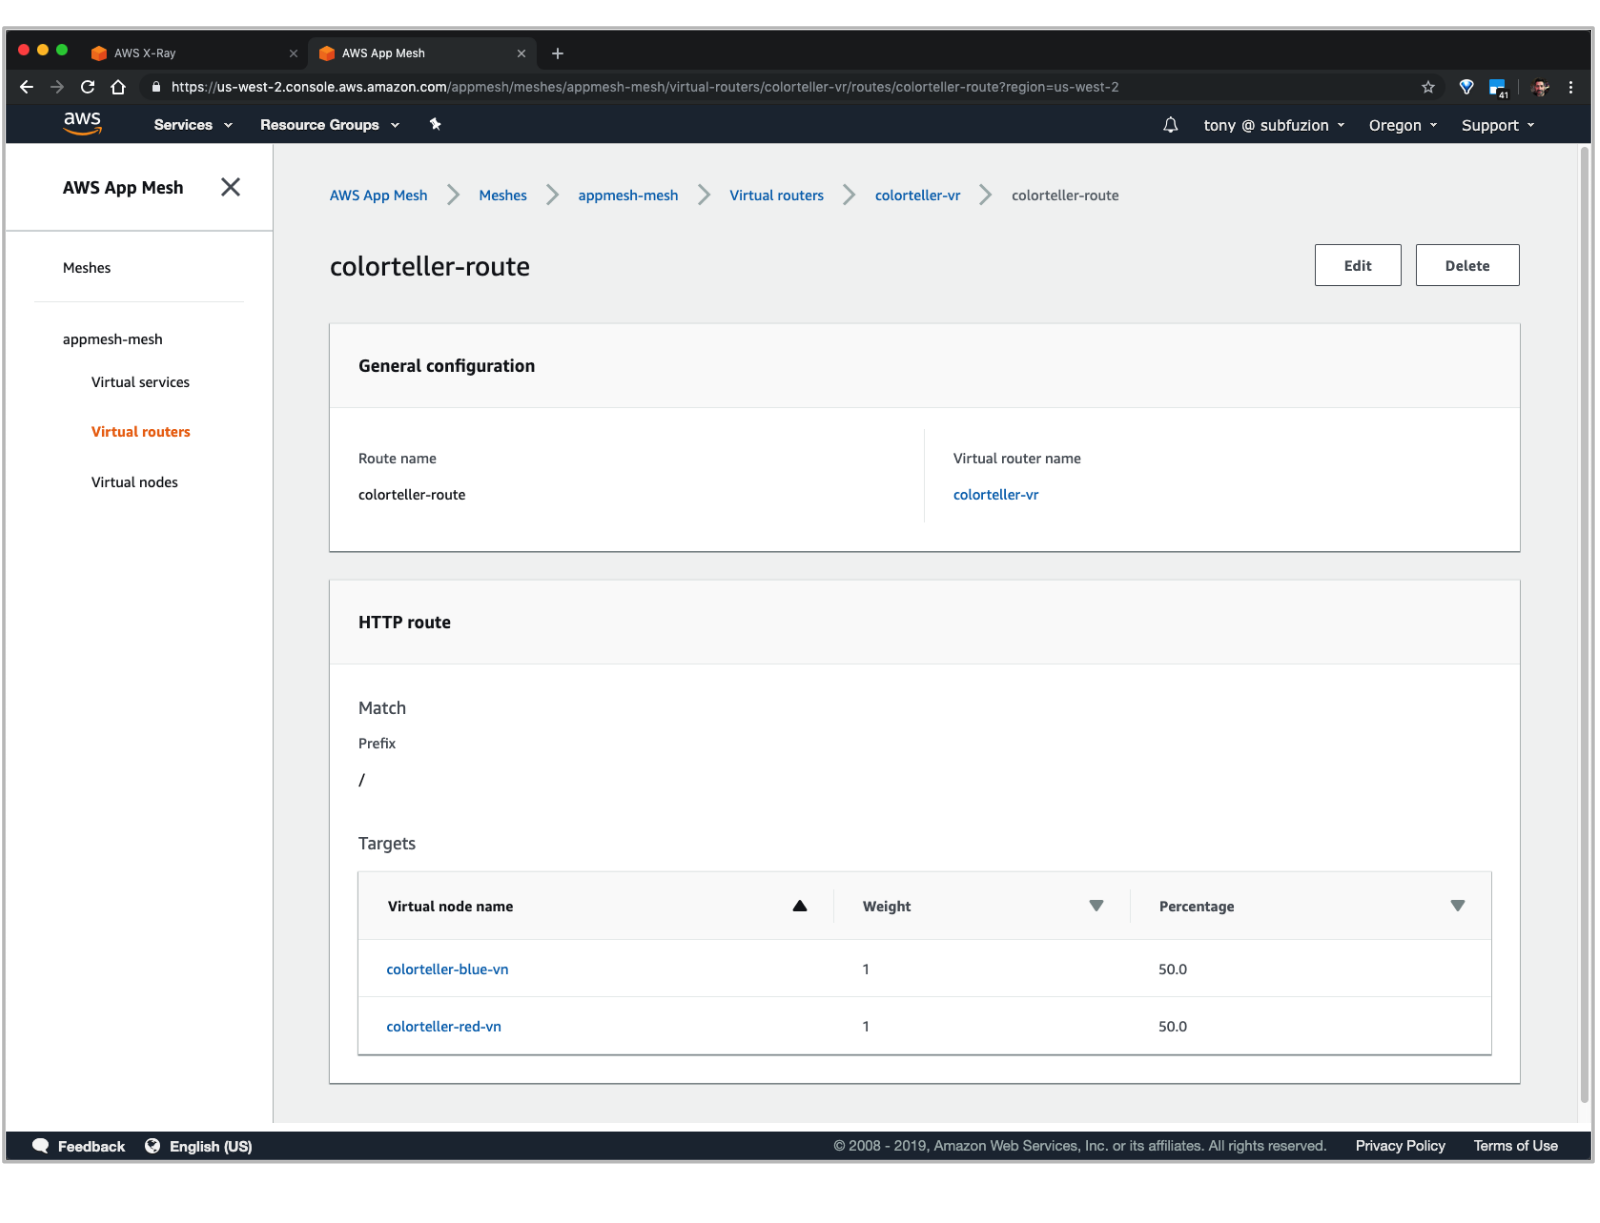The height and width of the screenshot is (1223, 1600).
Task: Click AWS App Mesh breadcrumb link
Action: coord(378,195)
